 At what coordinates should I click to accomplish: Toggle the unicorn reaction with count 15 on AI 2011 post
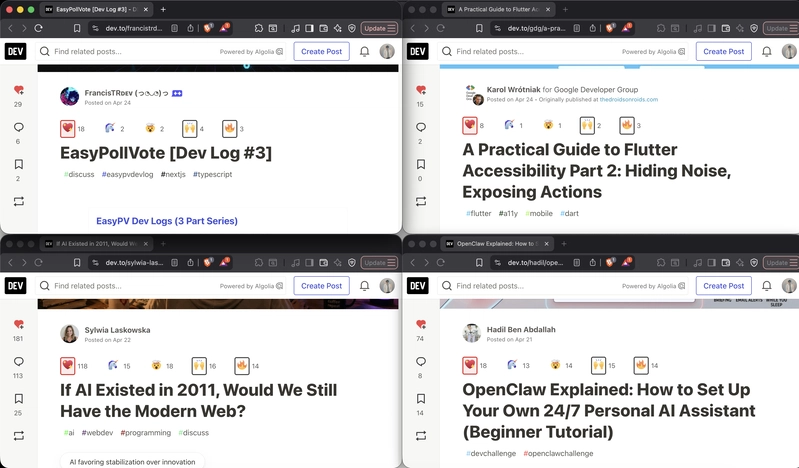point(113,366)
